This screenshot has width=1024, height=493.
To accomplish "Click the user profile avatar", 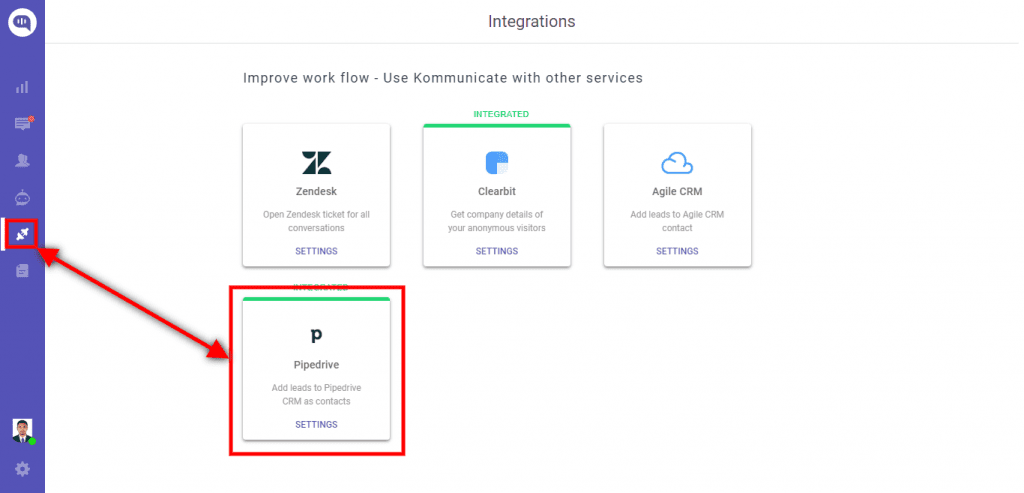I will (23, 431).
